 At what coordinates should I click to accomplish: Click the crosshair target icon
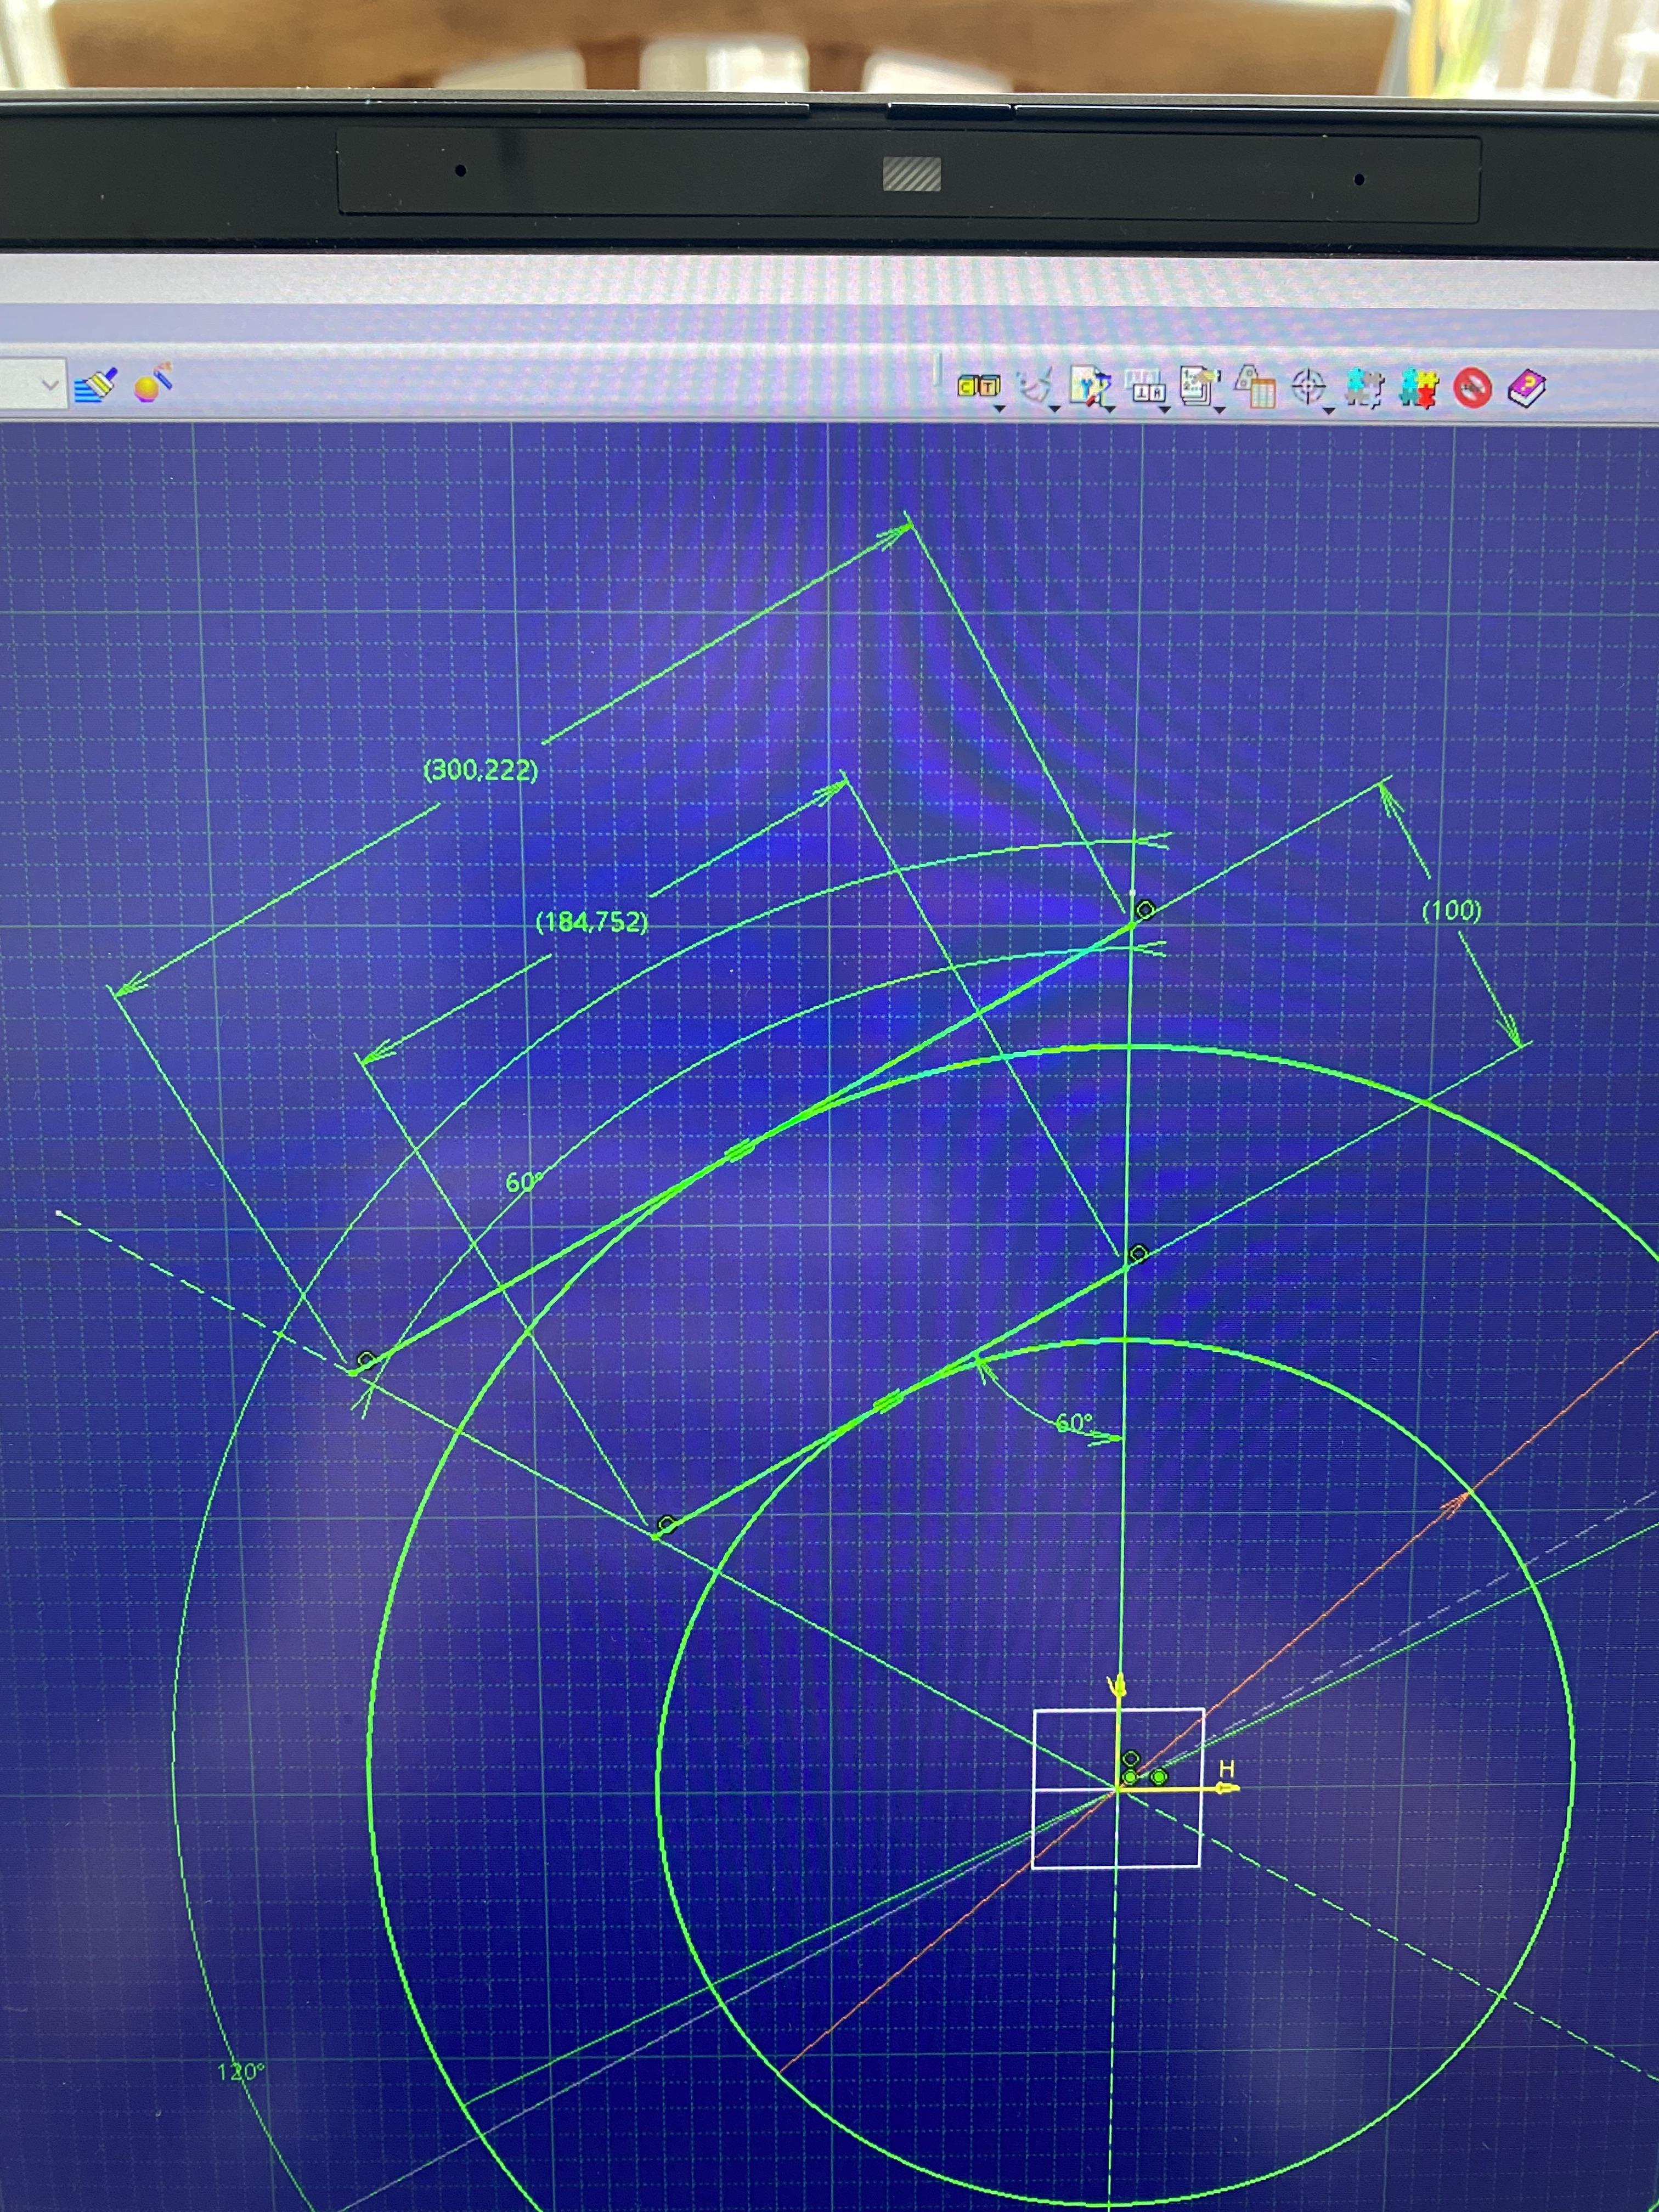pos(1308,386)
